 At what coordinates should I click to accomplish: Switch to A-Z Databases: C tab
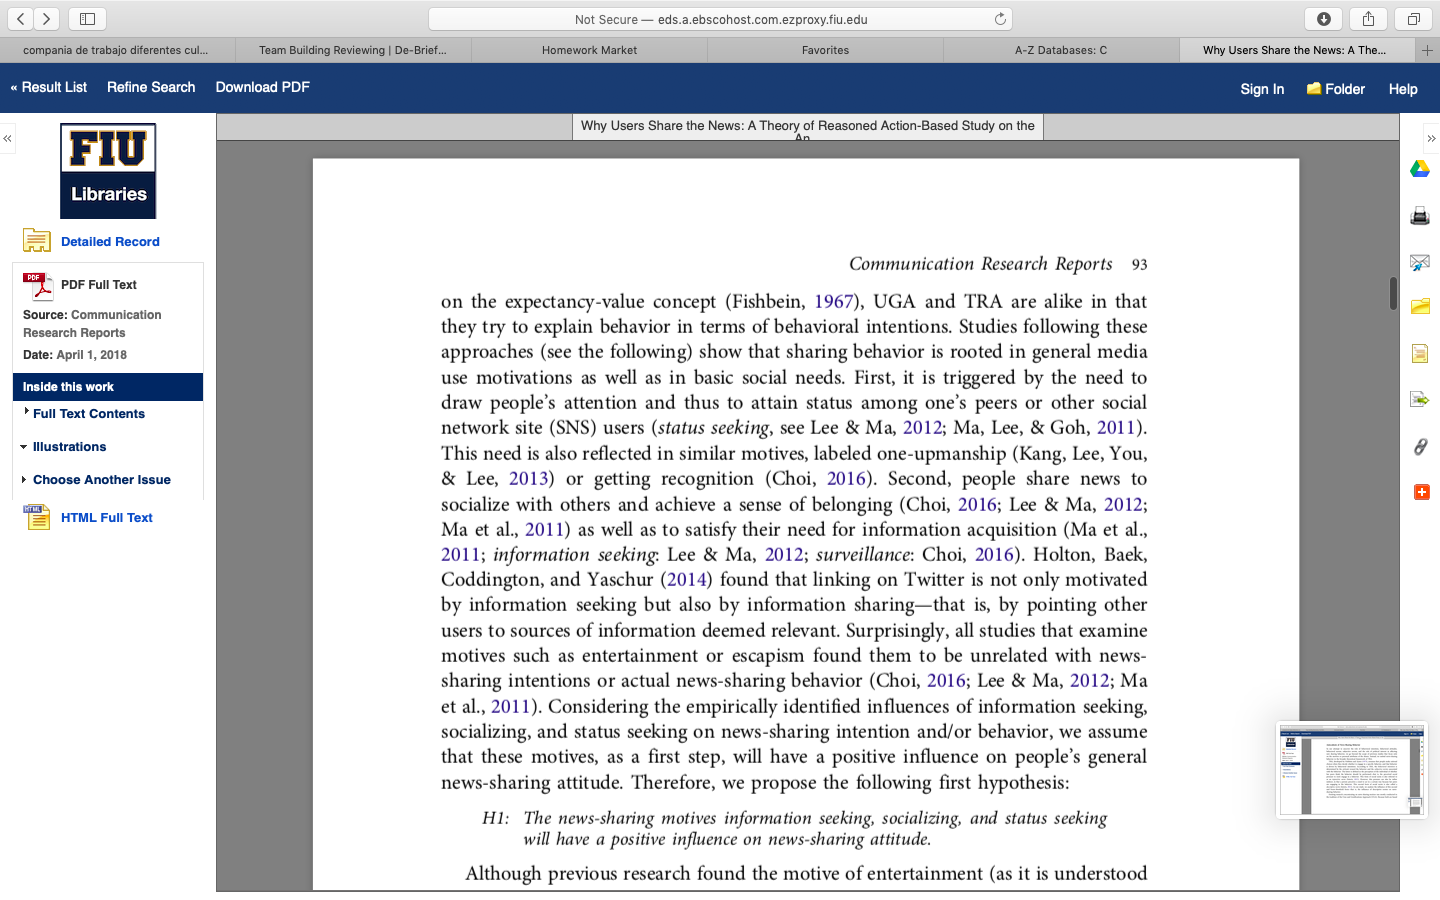click(x=1061, y=50)
